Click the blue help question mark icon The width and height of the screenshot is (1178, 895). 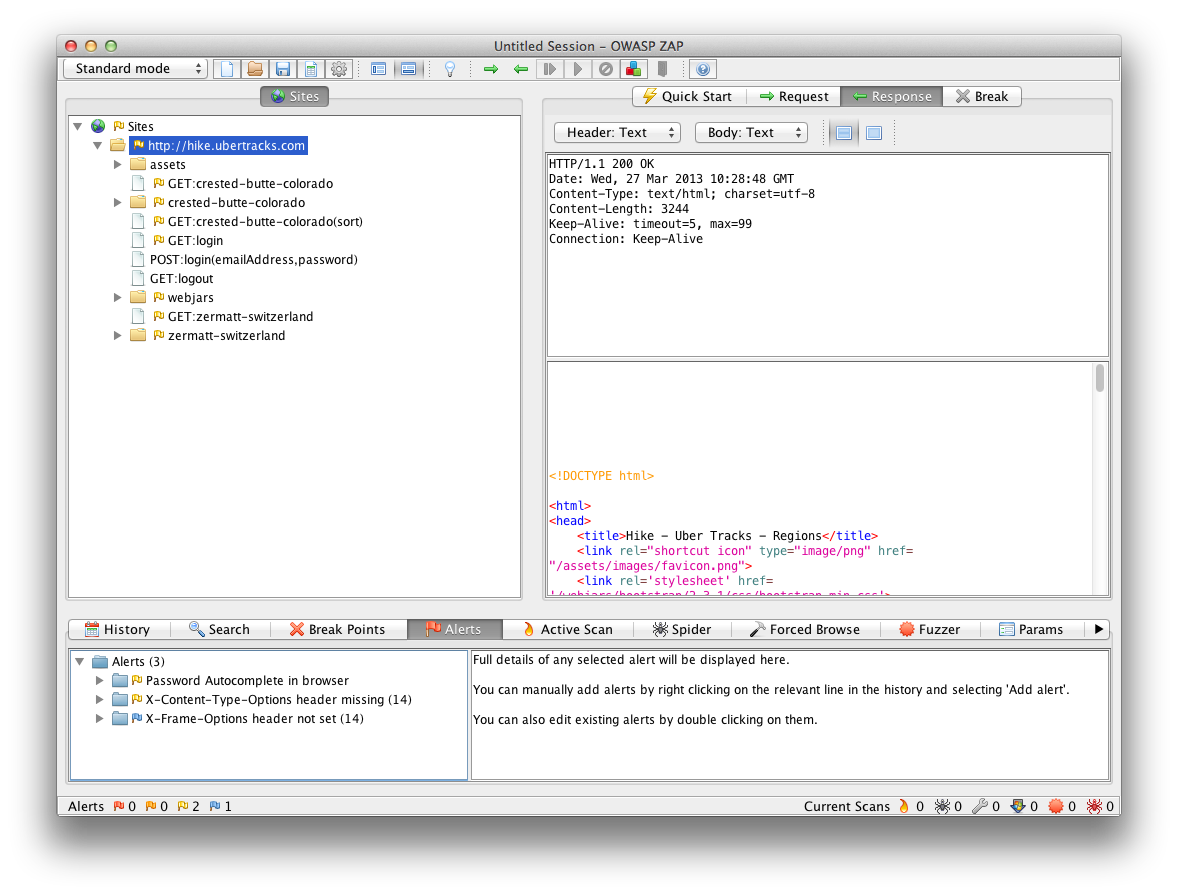702,69
